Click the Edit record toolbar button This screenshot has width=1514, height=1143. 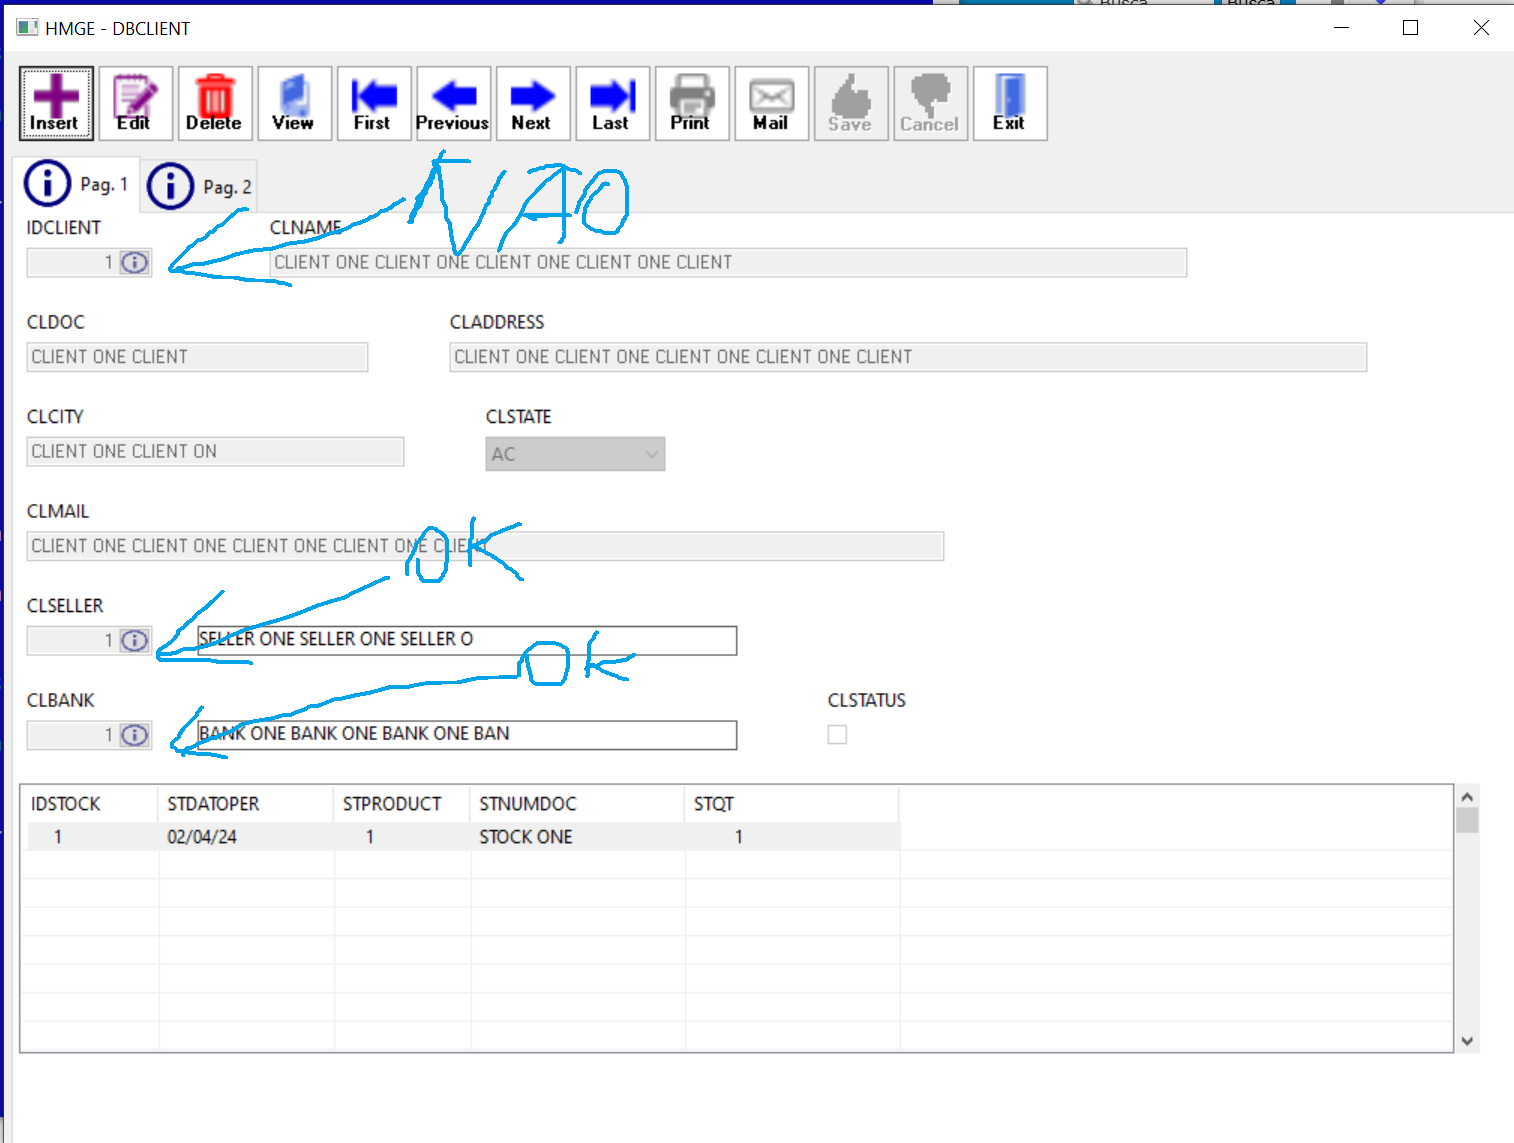[x=135, y=104]
